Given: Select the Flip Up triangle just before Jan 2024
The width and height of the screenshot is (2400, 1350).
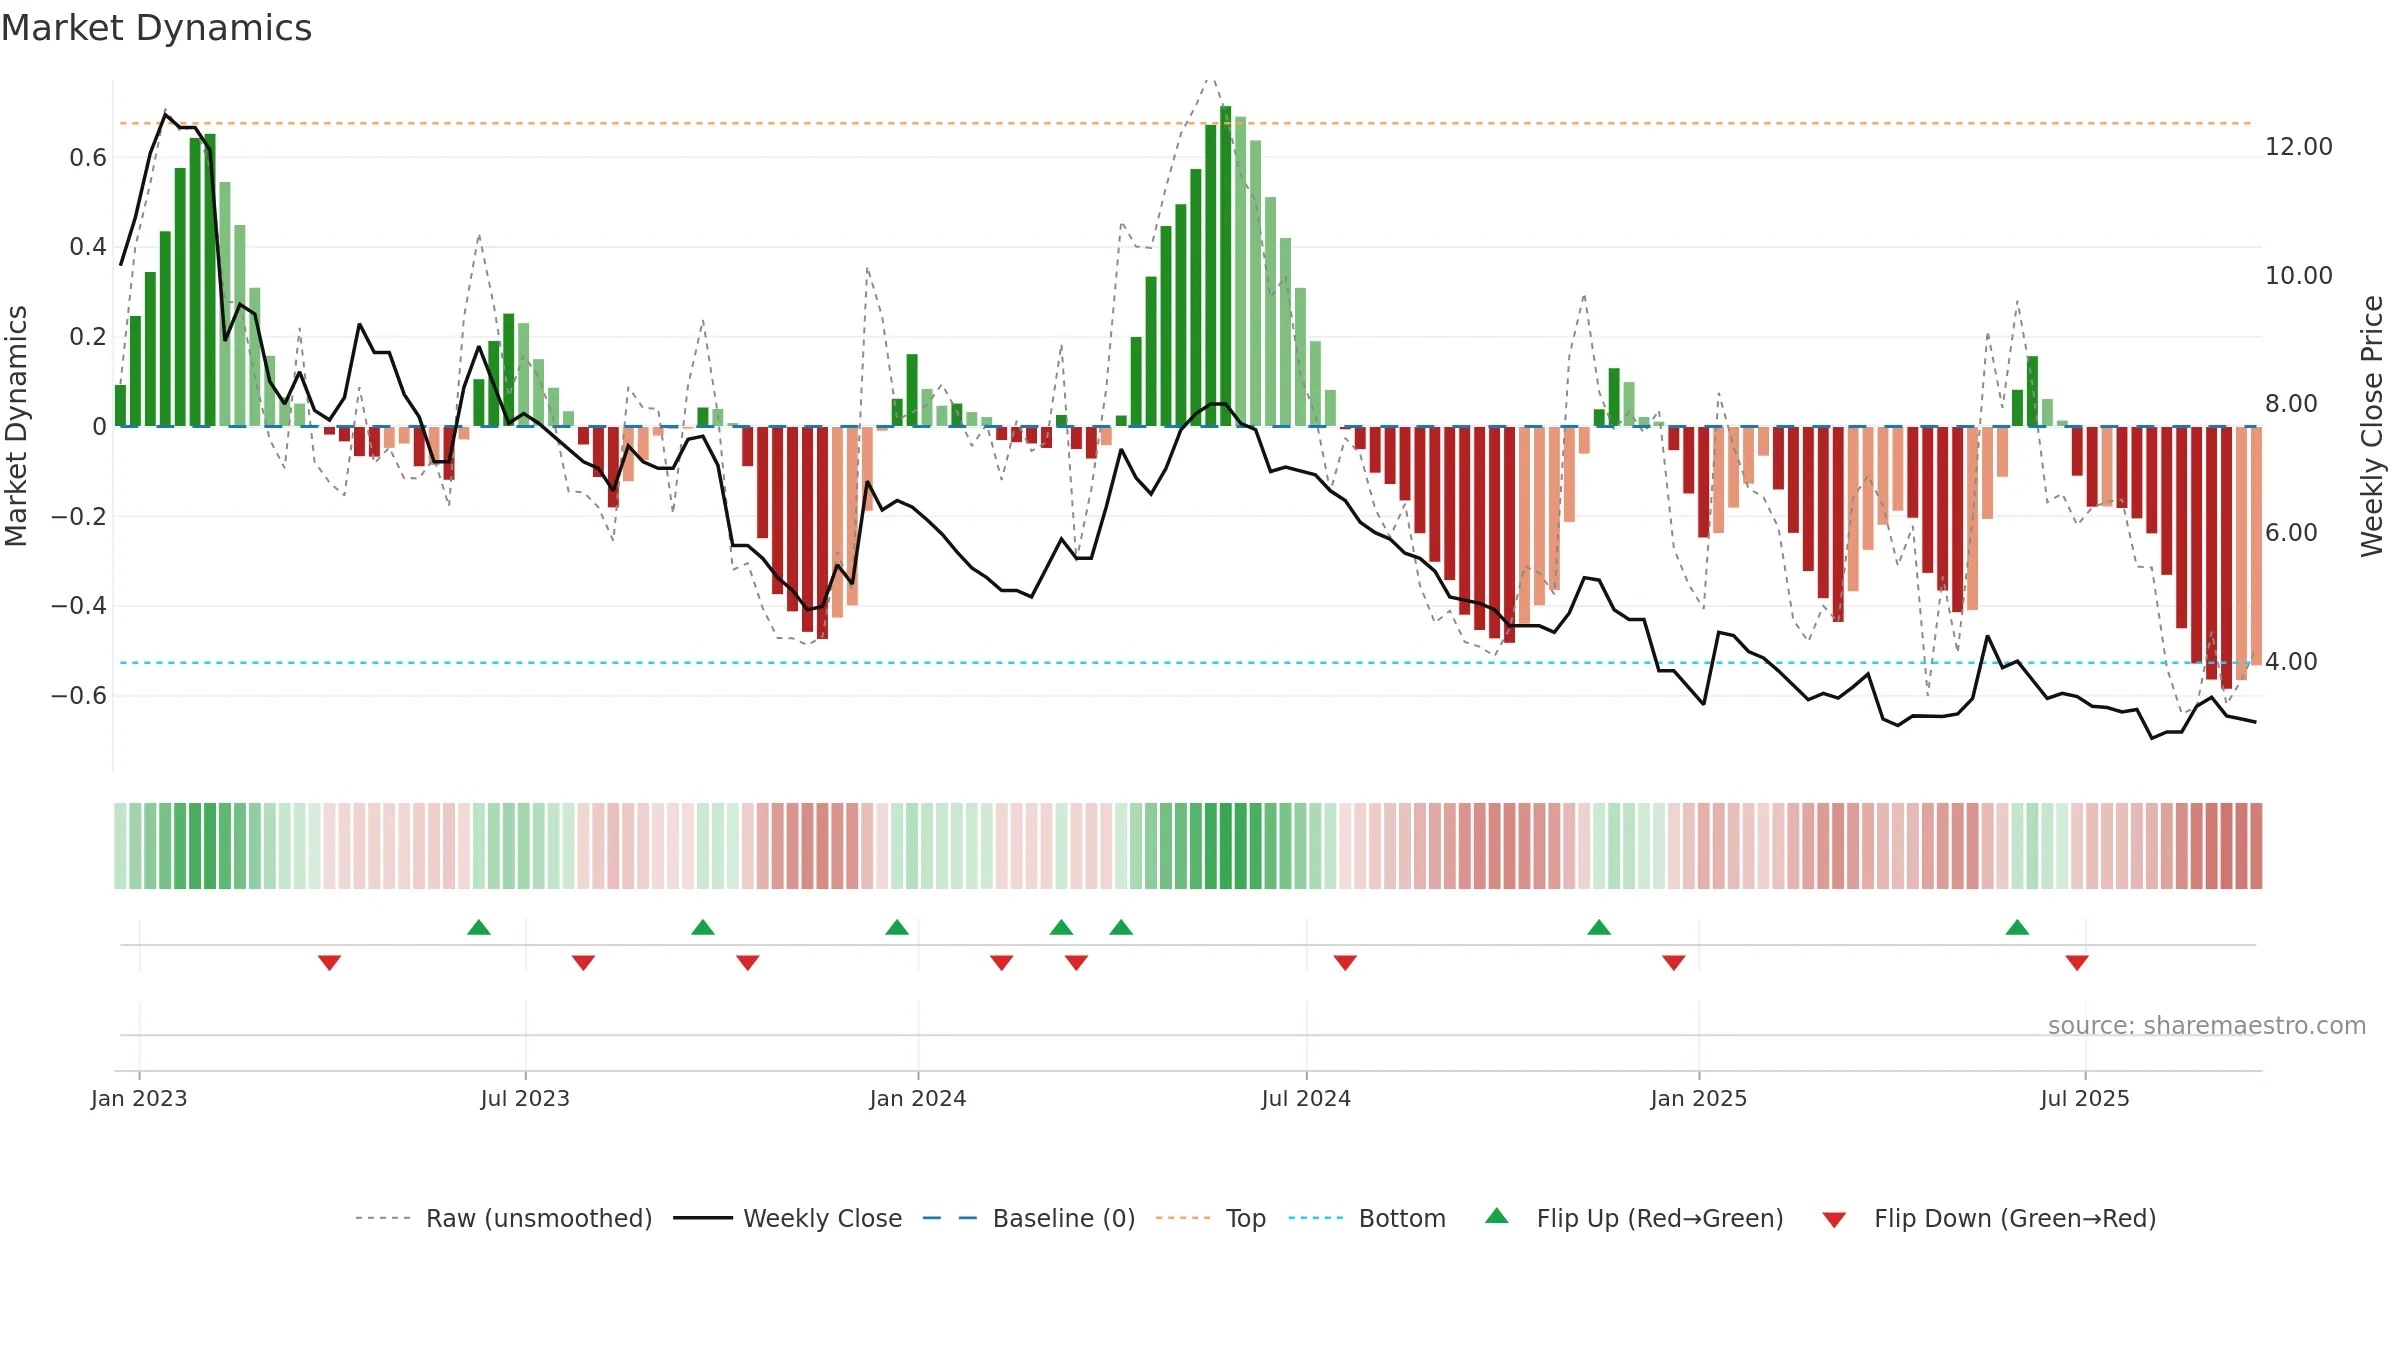Looking at the screenshot, I should click(897, 927).
